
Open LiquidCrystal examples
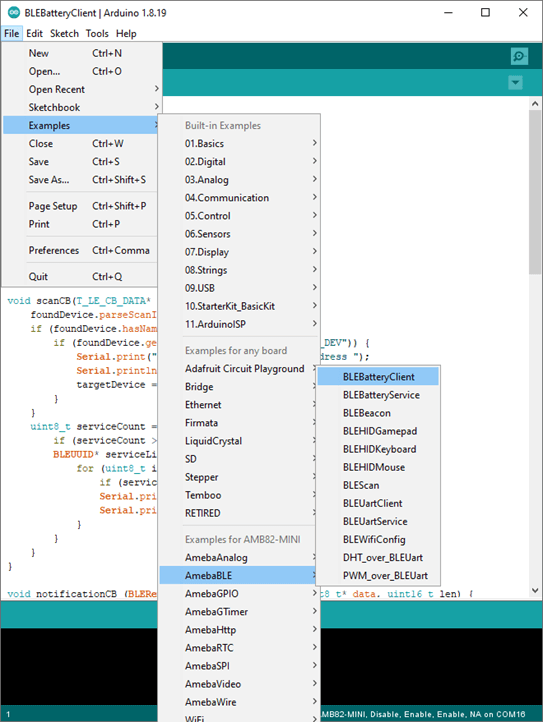(x=238, y=441)
